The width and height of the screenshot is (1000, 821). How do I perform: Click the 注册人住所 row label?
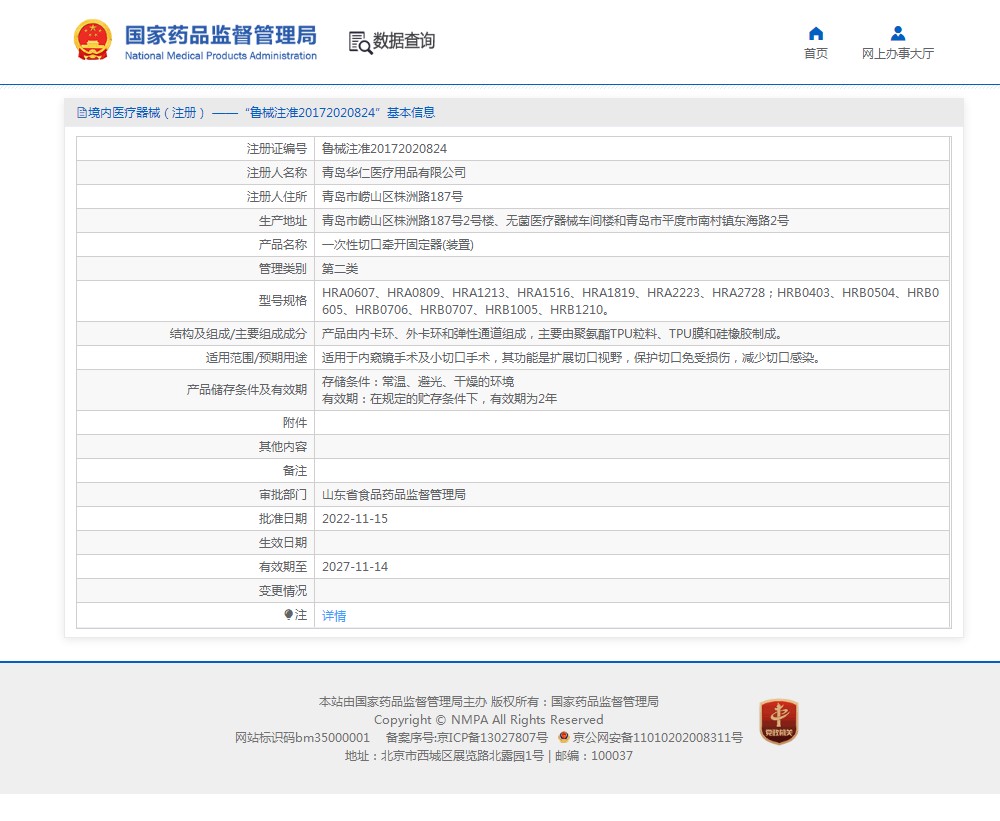(x=277, y=196)
